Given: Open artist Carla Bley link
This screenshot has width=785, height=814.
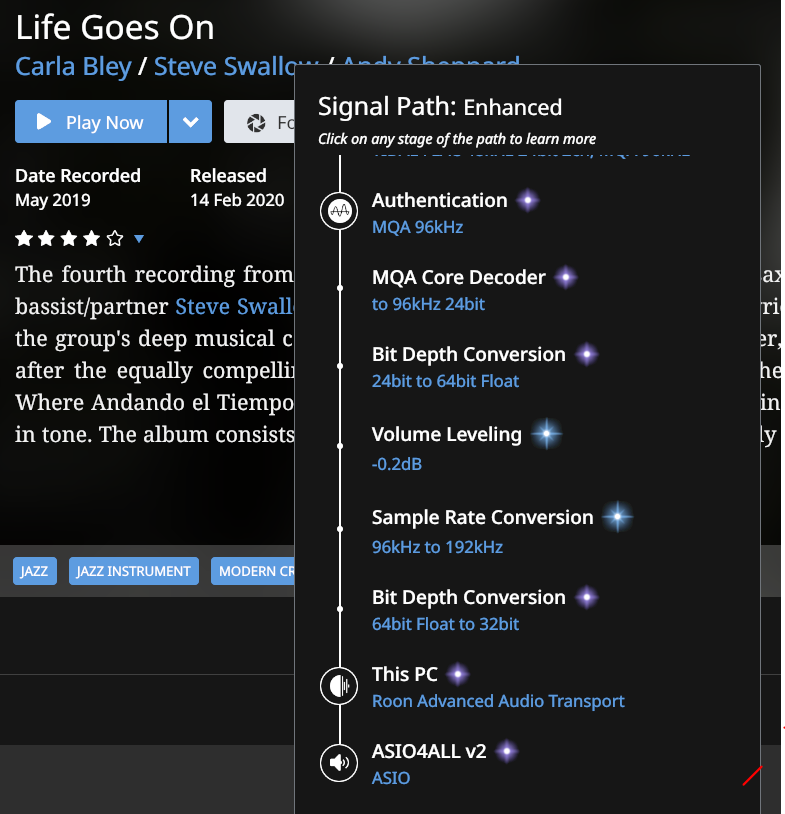Looking at the screenshot, I should pos(73,66).
